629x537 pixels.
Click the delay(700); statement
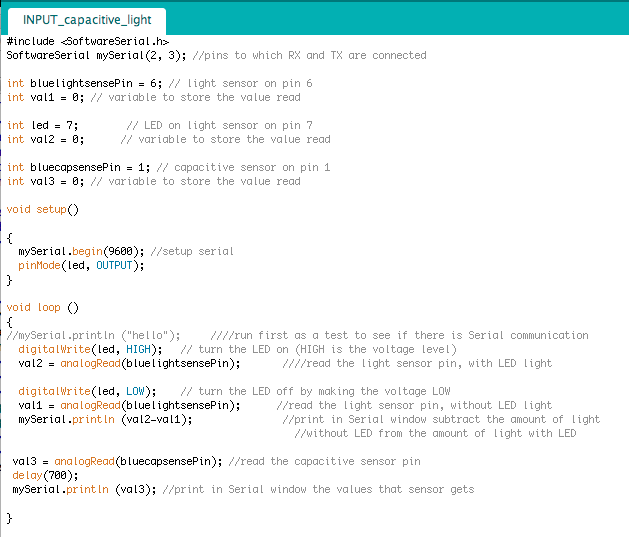(45, 476)
